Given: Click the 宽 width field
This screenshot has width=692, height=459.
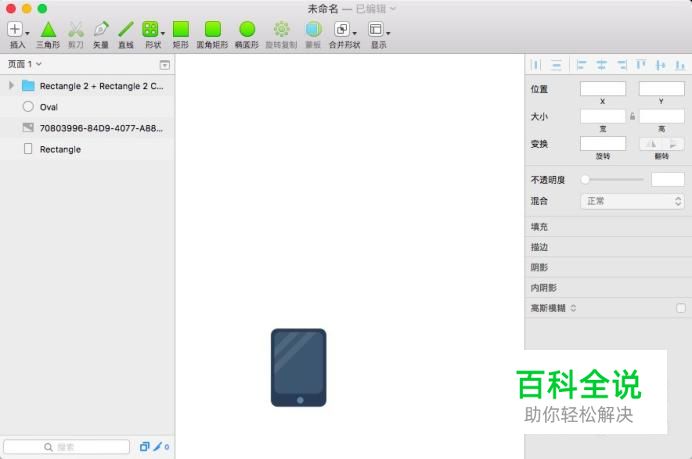Looking at the screenshot, I should click(x=603, y=117).
